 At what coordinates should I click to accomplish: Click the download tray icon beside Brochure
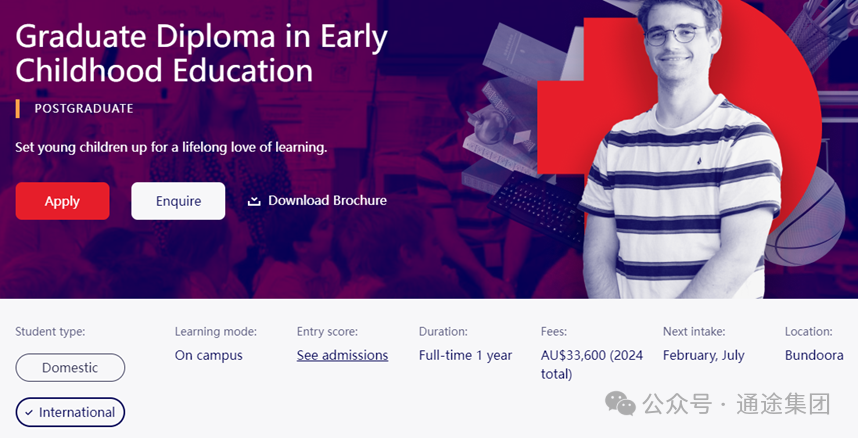(x=254, y=201)
